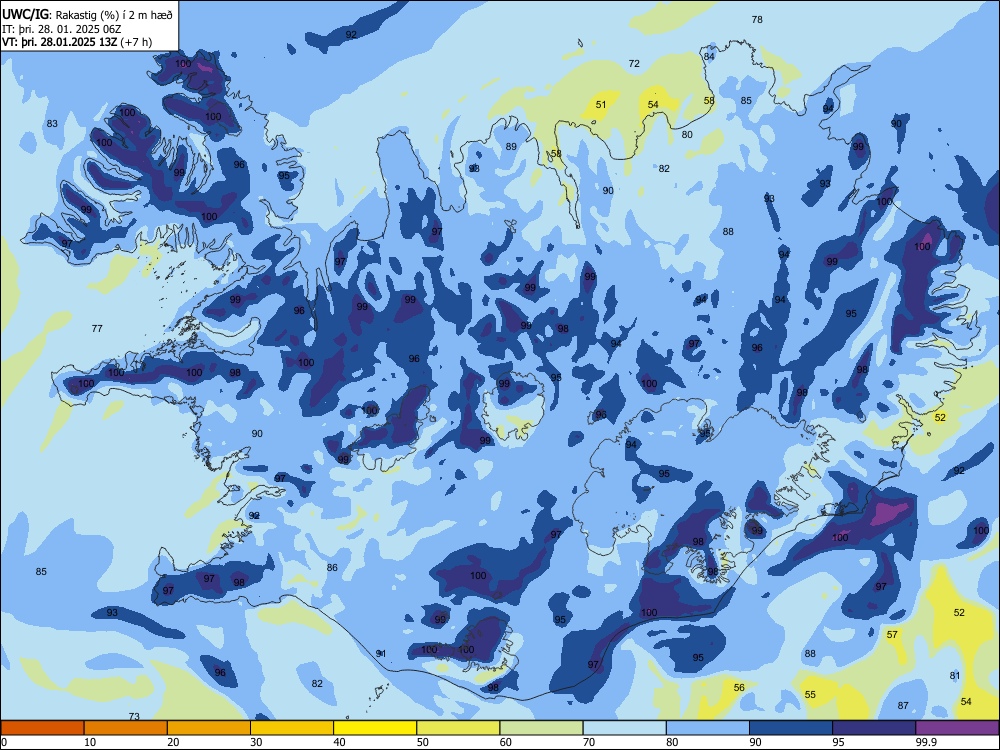Select the light blue 80–90 legend swatch

[708, 728]
